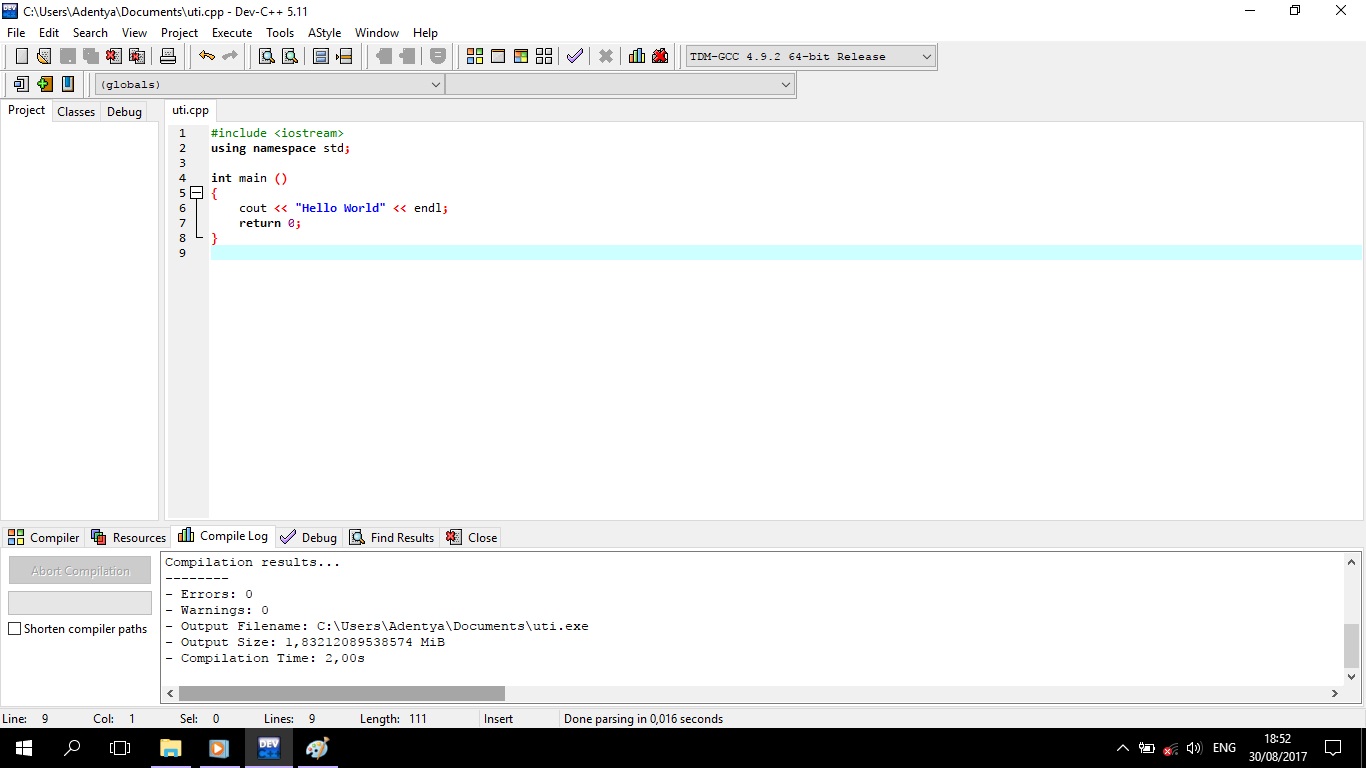Click the Abort Compilation button
The image size is (1366, 768).
pos(80,570)
